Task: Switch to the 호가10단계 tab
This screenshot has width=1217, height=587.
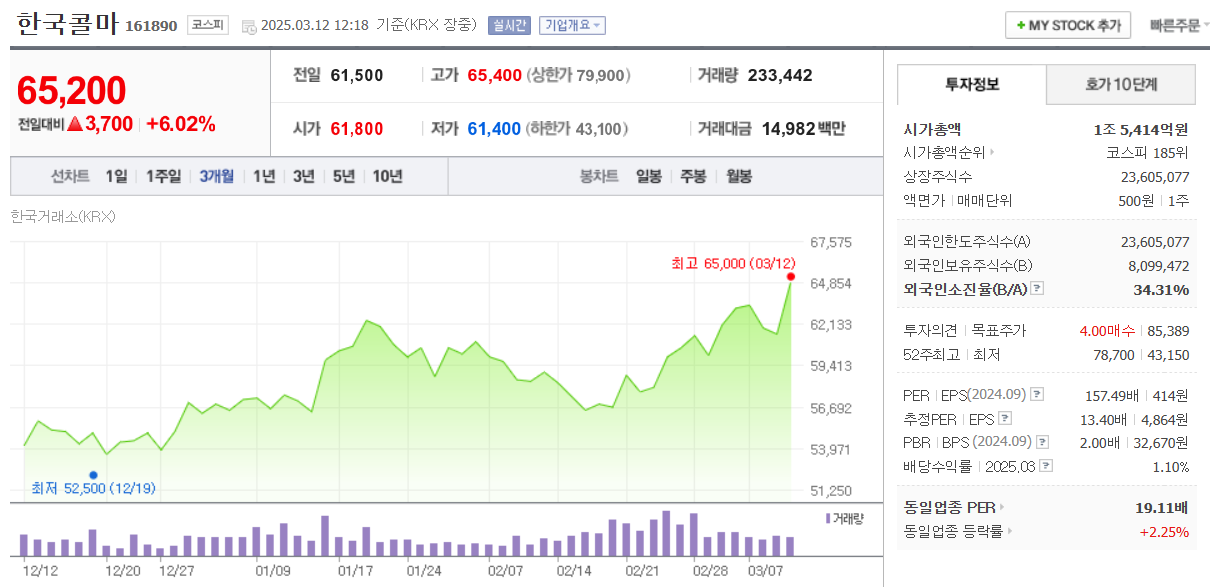Action: point(1121,84)
